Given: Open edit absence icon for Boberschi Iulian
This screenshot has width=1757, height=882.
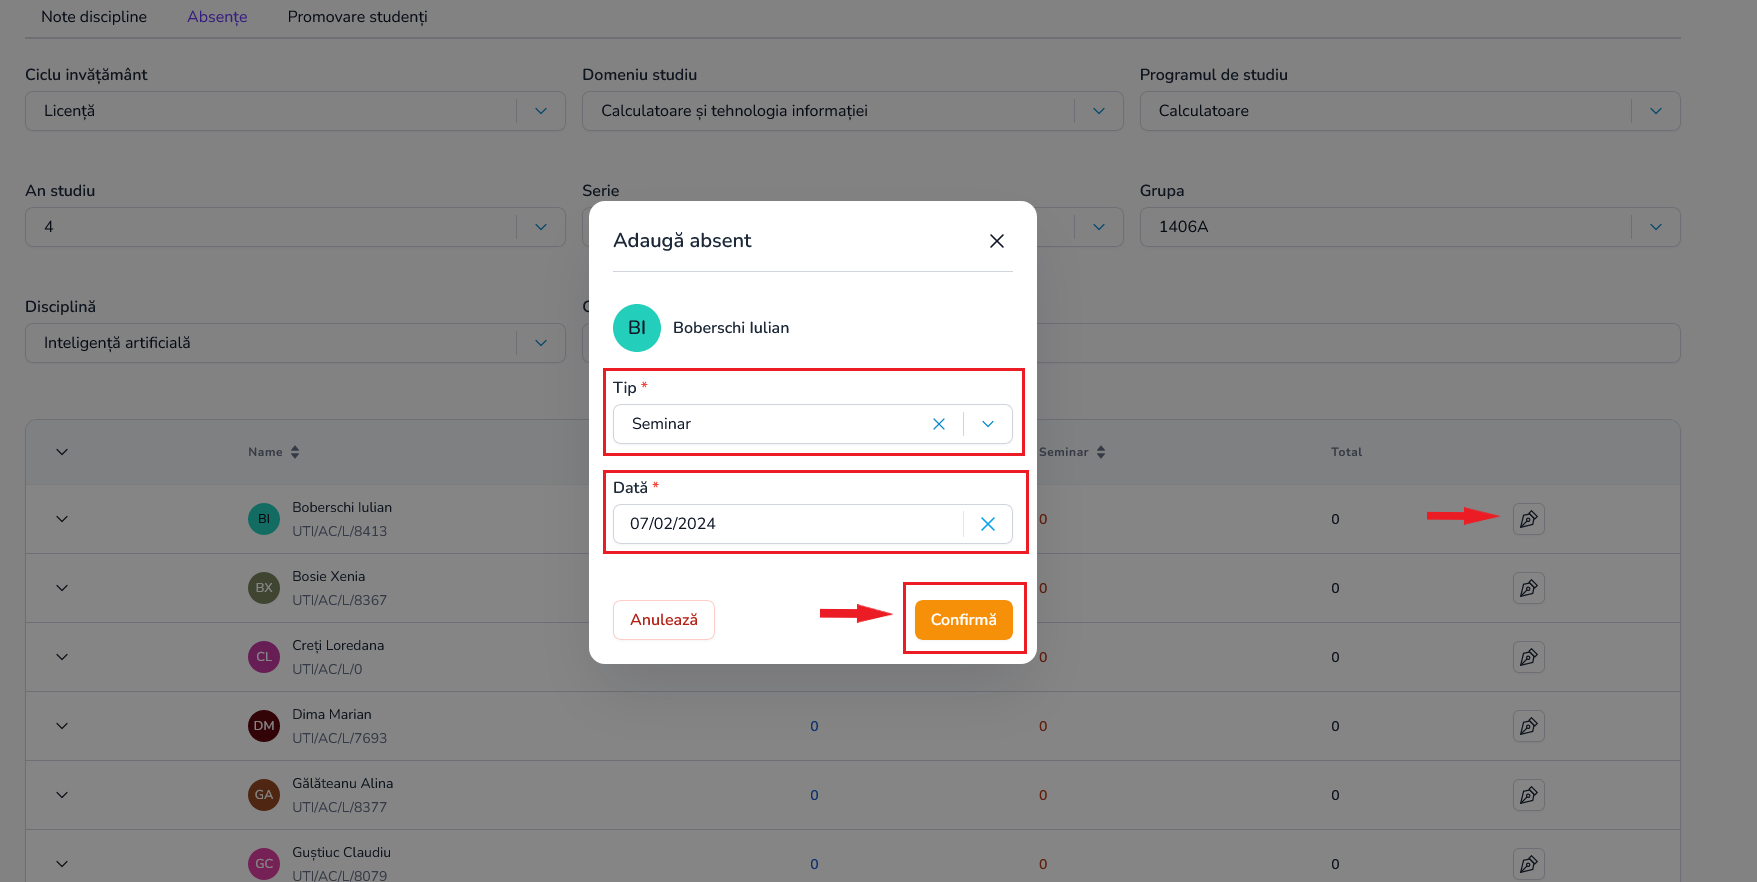Looking at the screenshot, I should (1528, 519).
